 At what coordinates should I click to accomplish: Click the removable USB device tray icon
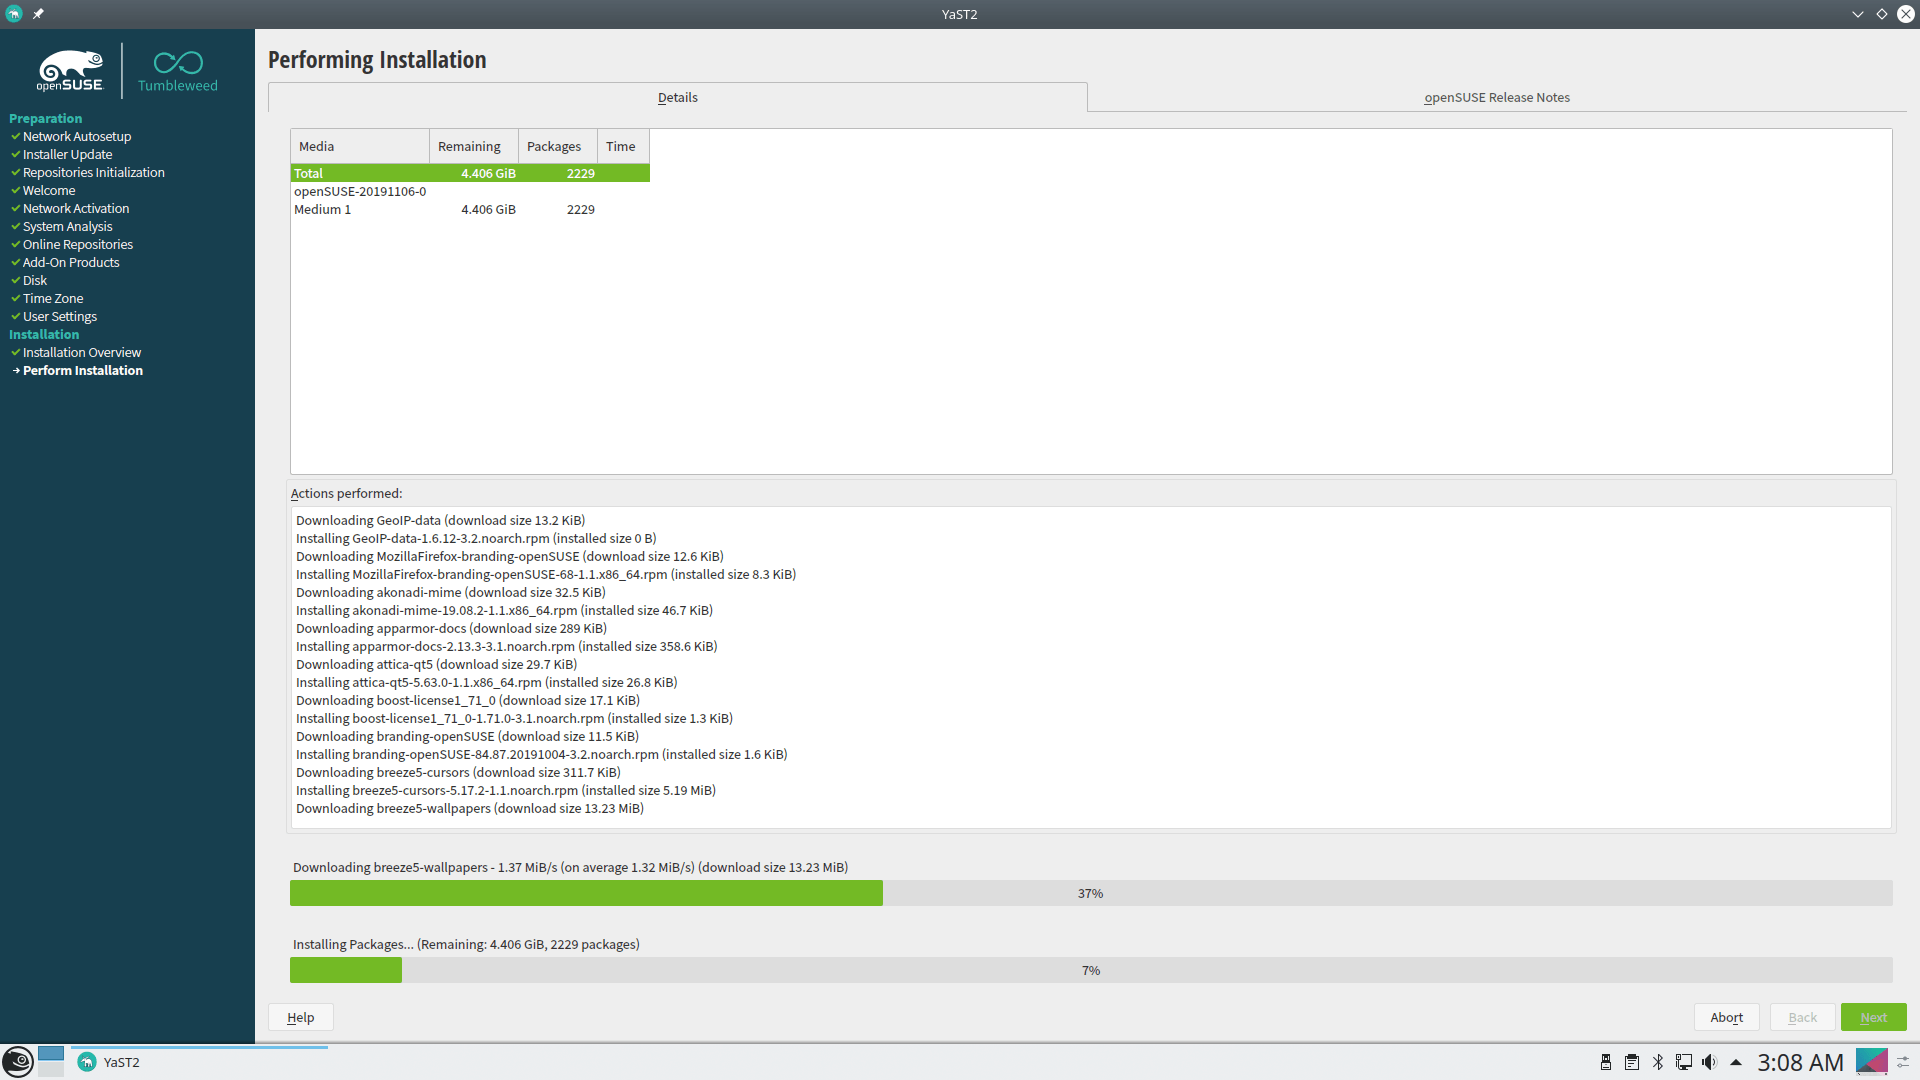1605,1062
